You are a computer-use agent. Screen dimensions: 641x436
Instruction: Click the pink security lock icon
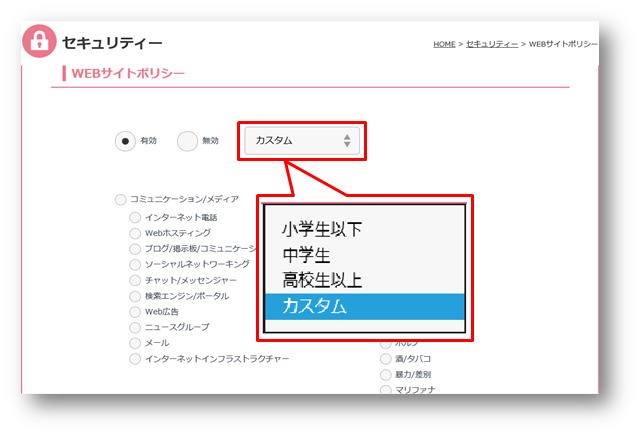coord(39,42)
